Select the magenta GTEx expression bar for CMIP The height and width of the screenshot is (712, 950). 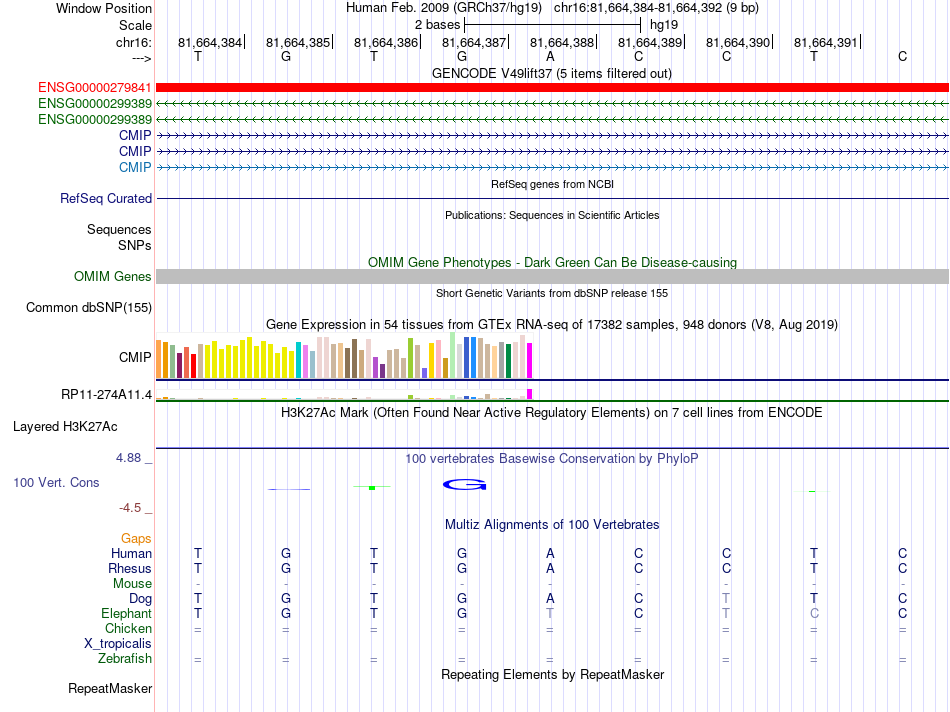(x=530, y=361)
